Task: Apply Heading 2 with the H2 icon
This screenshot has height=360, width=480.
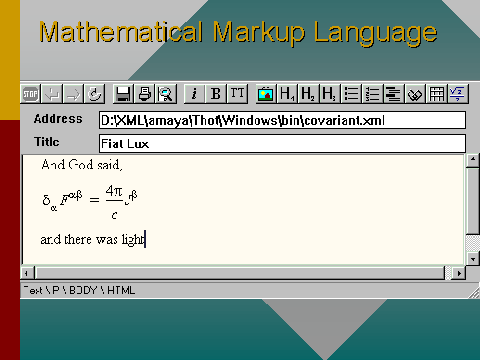Action: coord(308,94)
